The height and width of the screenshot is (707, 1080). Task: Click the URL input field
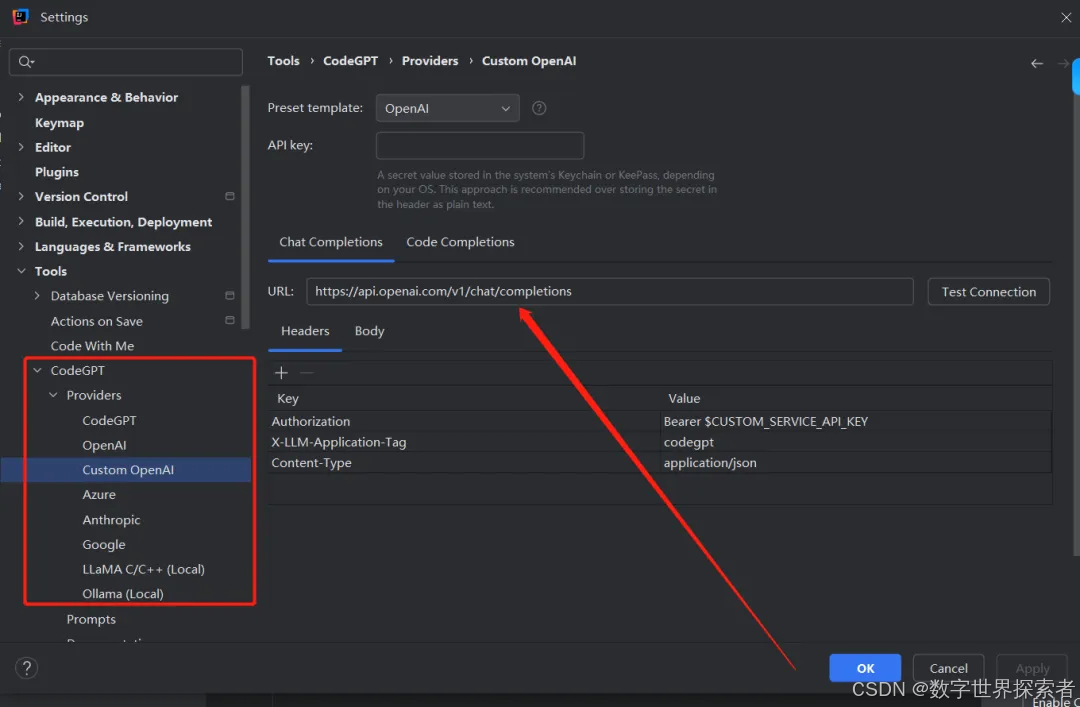(x=610, y=291)
